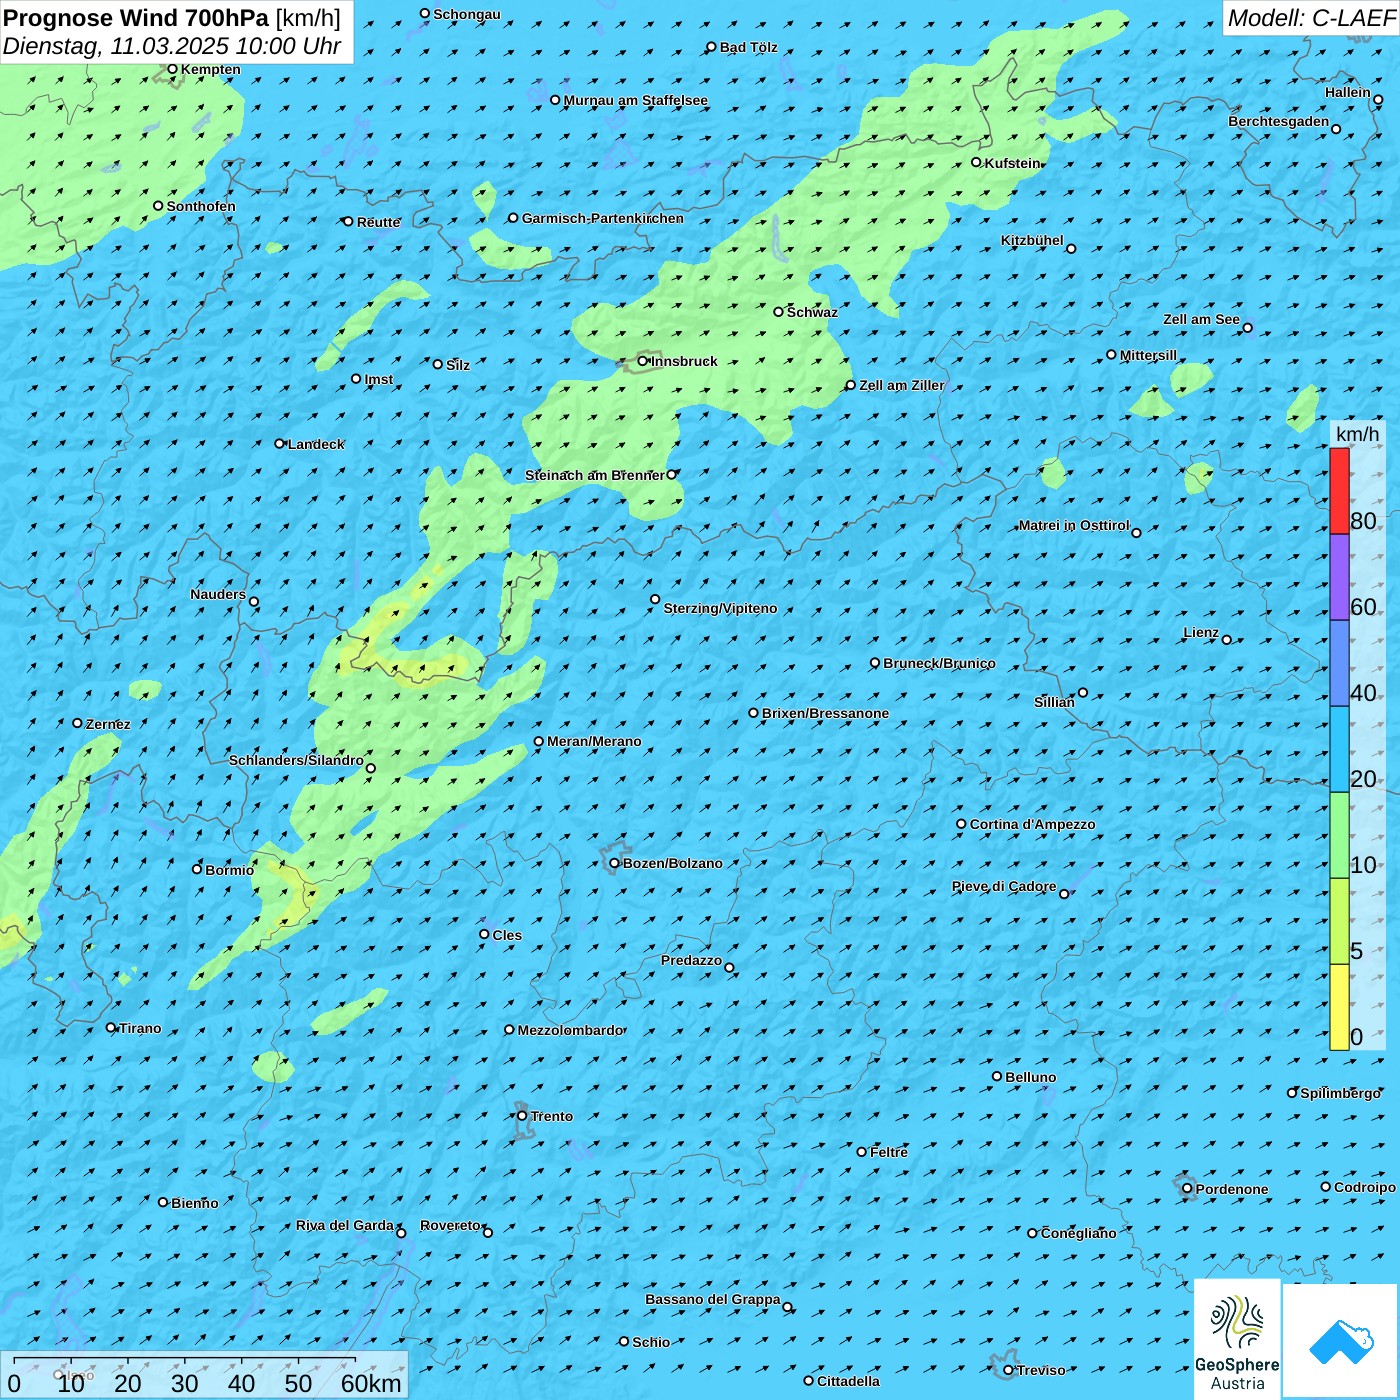Click the 'Prognose Wind 700hPa [km/h]' title

coord(172,18)
